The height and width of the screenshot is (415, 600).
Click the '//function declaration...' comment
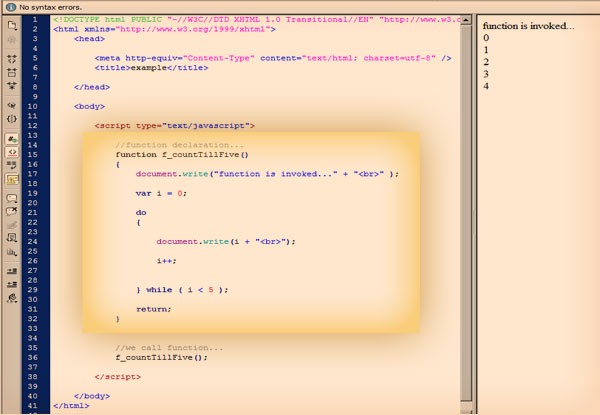pyautogui.click(x=179, y=145)
